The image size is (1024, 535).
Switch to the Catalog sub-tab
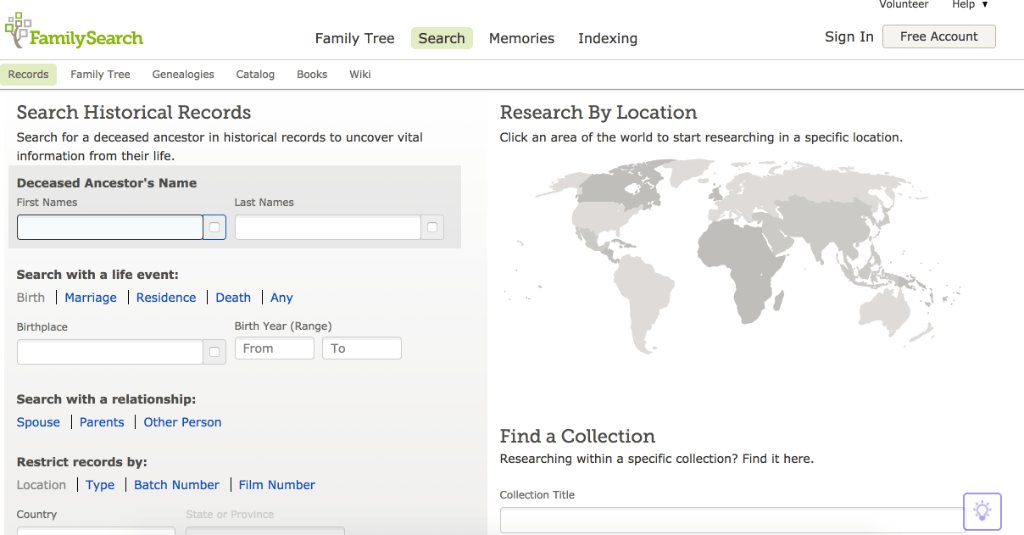[x=255, y=74]
